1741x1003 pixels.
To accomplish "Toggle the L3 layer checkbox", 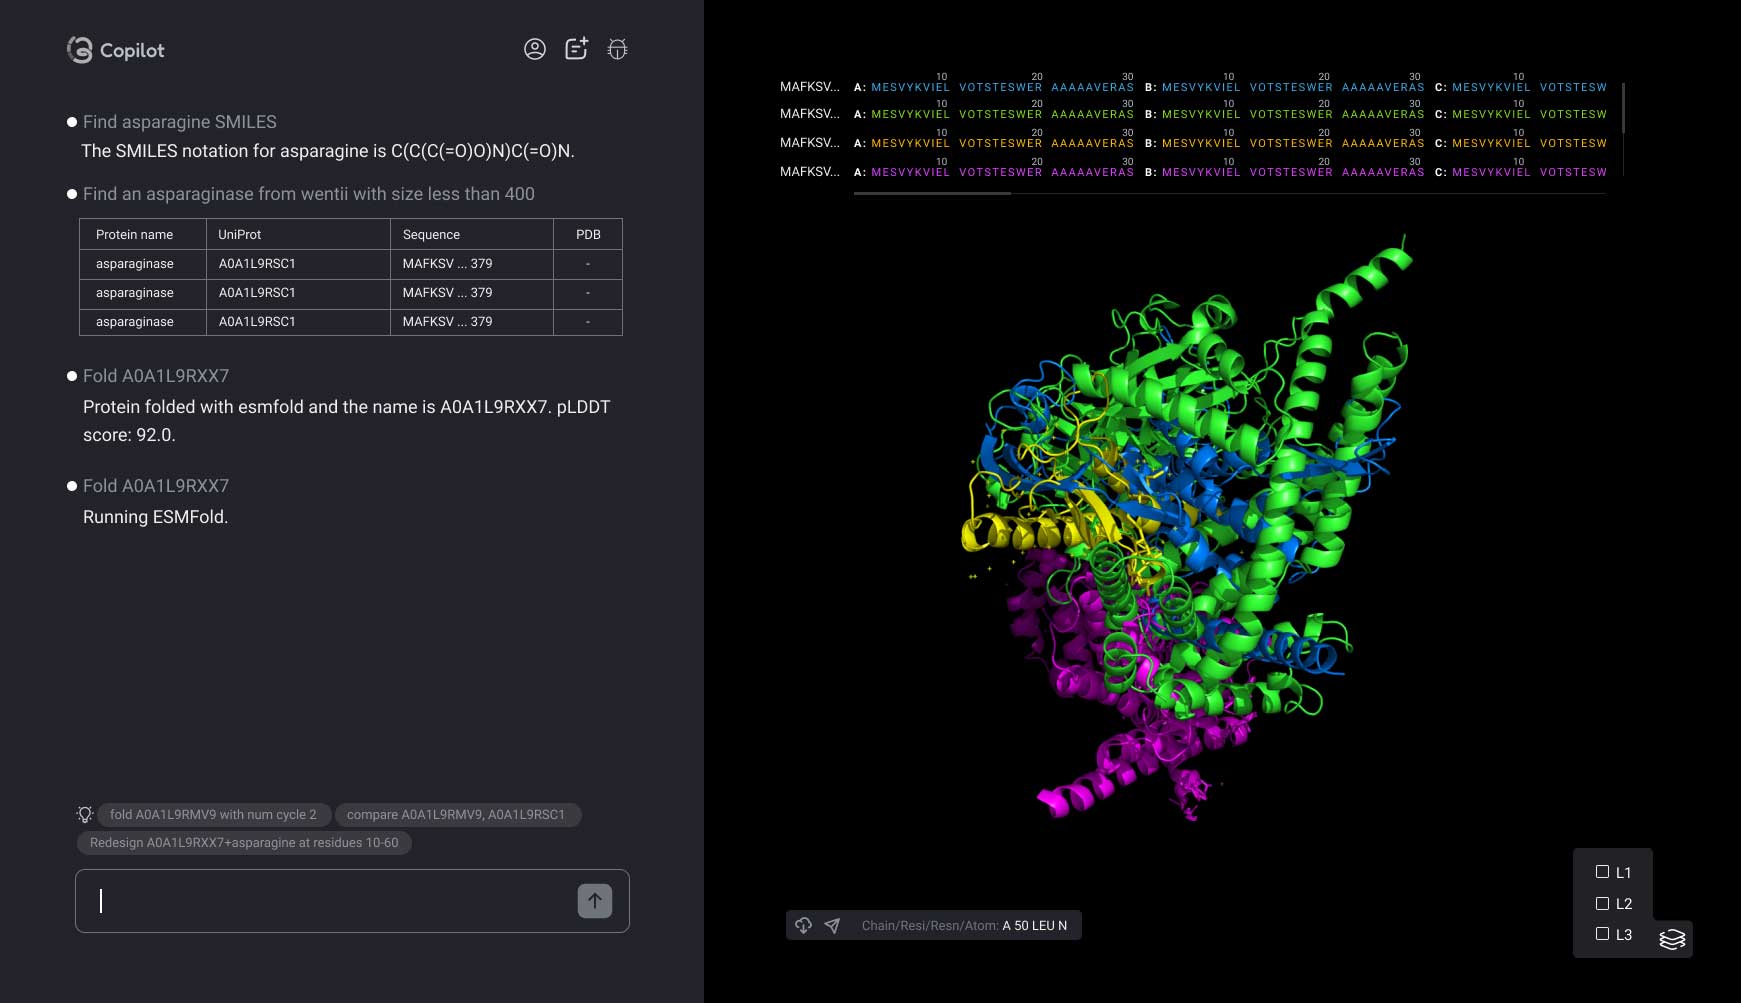I will tap(1602, 934).
